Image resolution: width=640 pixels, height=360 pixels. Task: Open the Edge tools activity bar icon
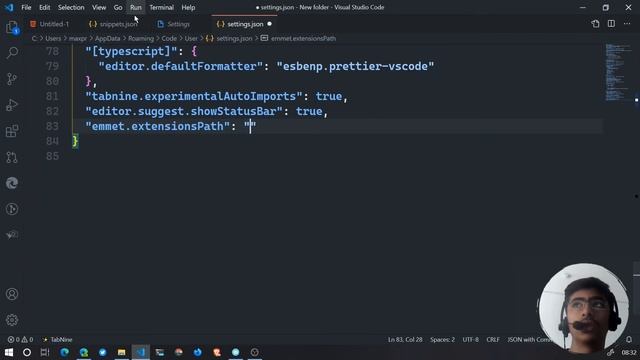point(12,183)
